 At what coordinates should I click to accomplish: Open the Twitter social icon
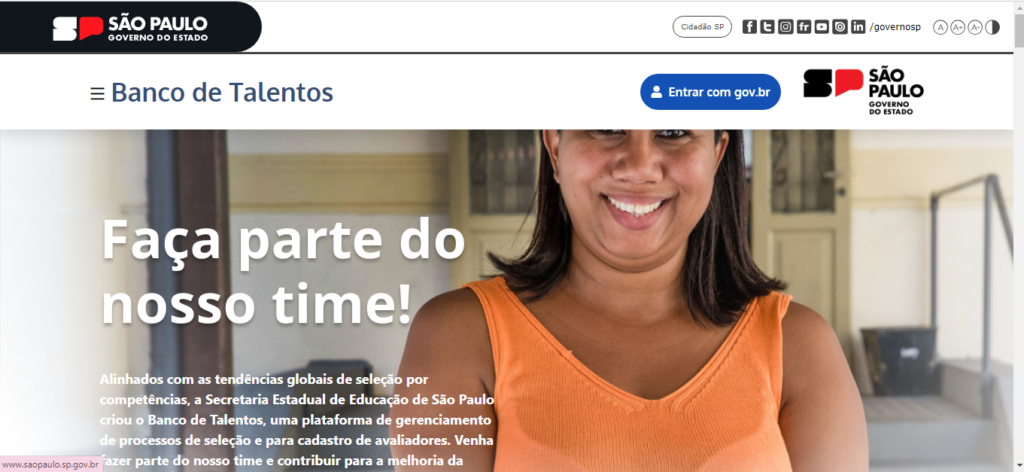[768, 27]
